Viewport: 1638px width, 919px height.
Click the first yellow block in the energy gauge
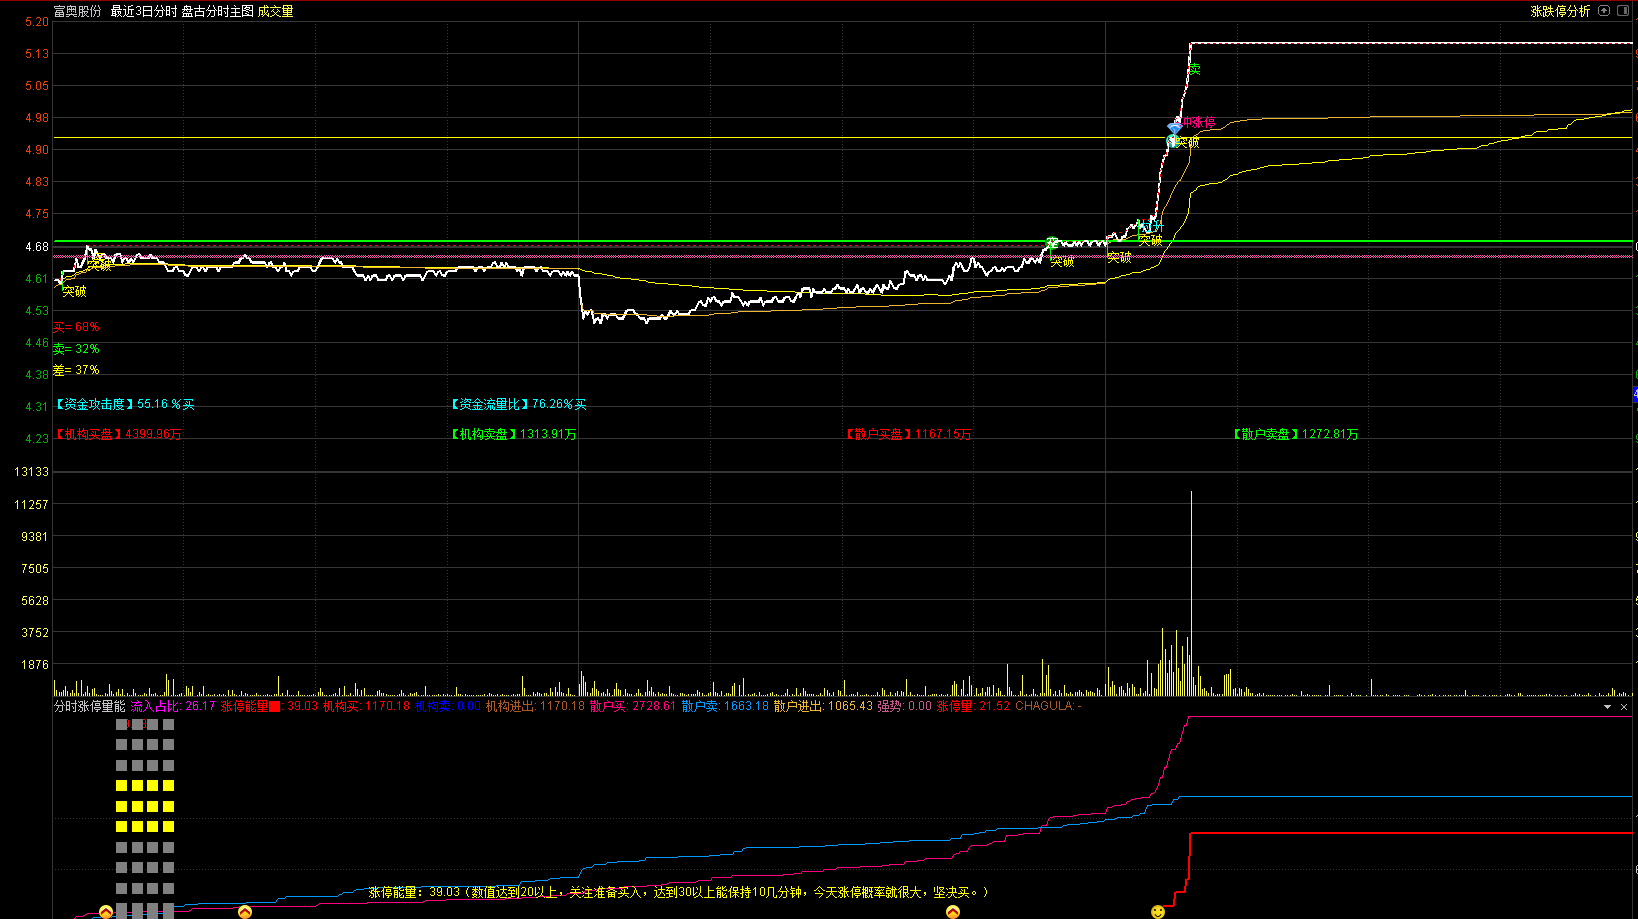pos(121,786)
